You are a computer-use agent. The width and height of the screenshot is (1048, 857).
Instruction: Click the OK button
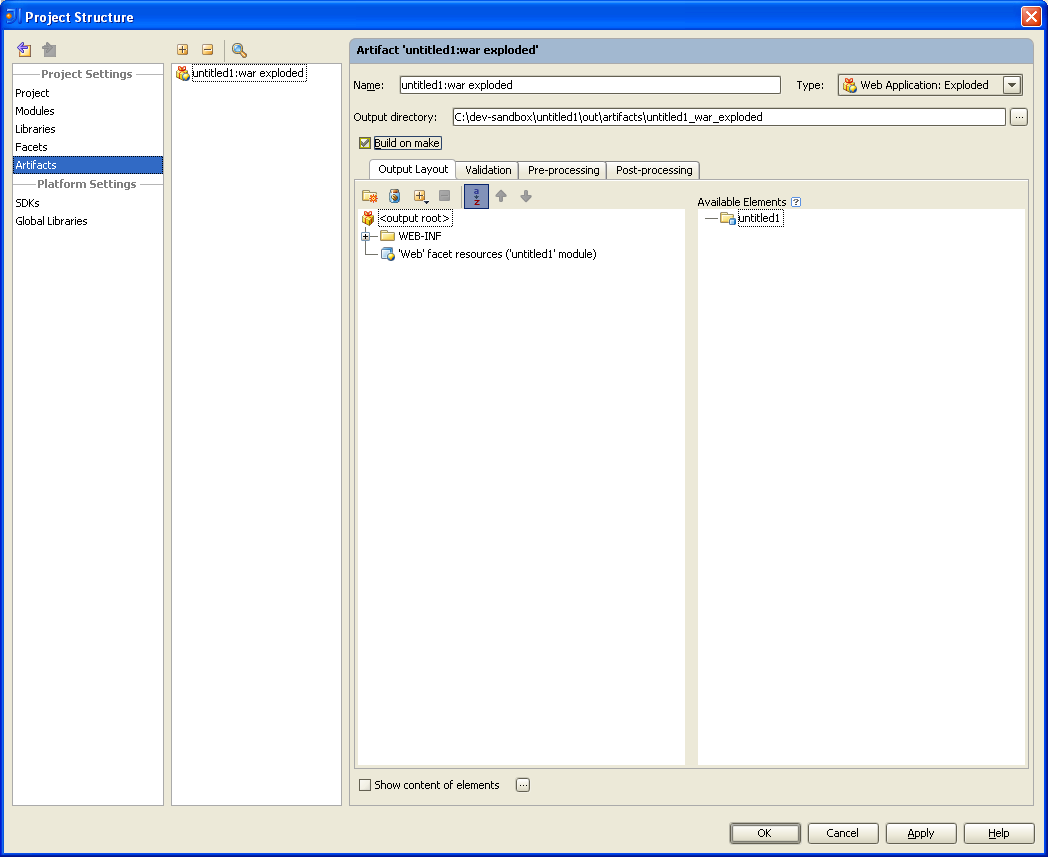pos(765,833)
